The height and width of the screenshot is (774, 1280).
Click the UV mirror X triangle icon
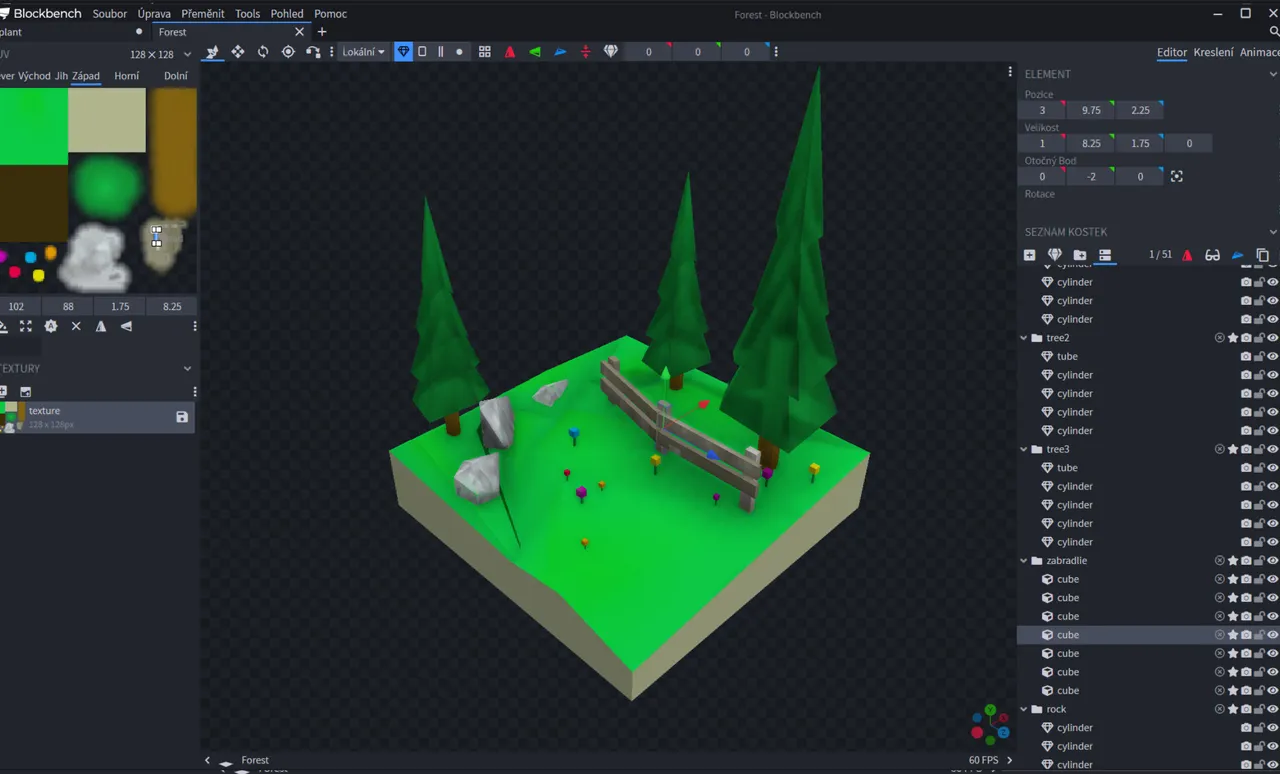pyautogui.click(x=101, y=326)
